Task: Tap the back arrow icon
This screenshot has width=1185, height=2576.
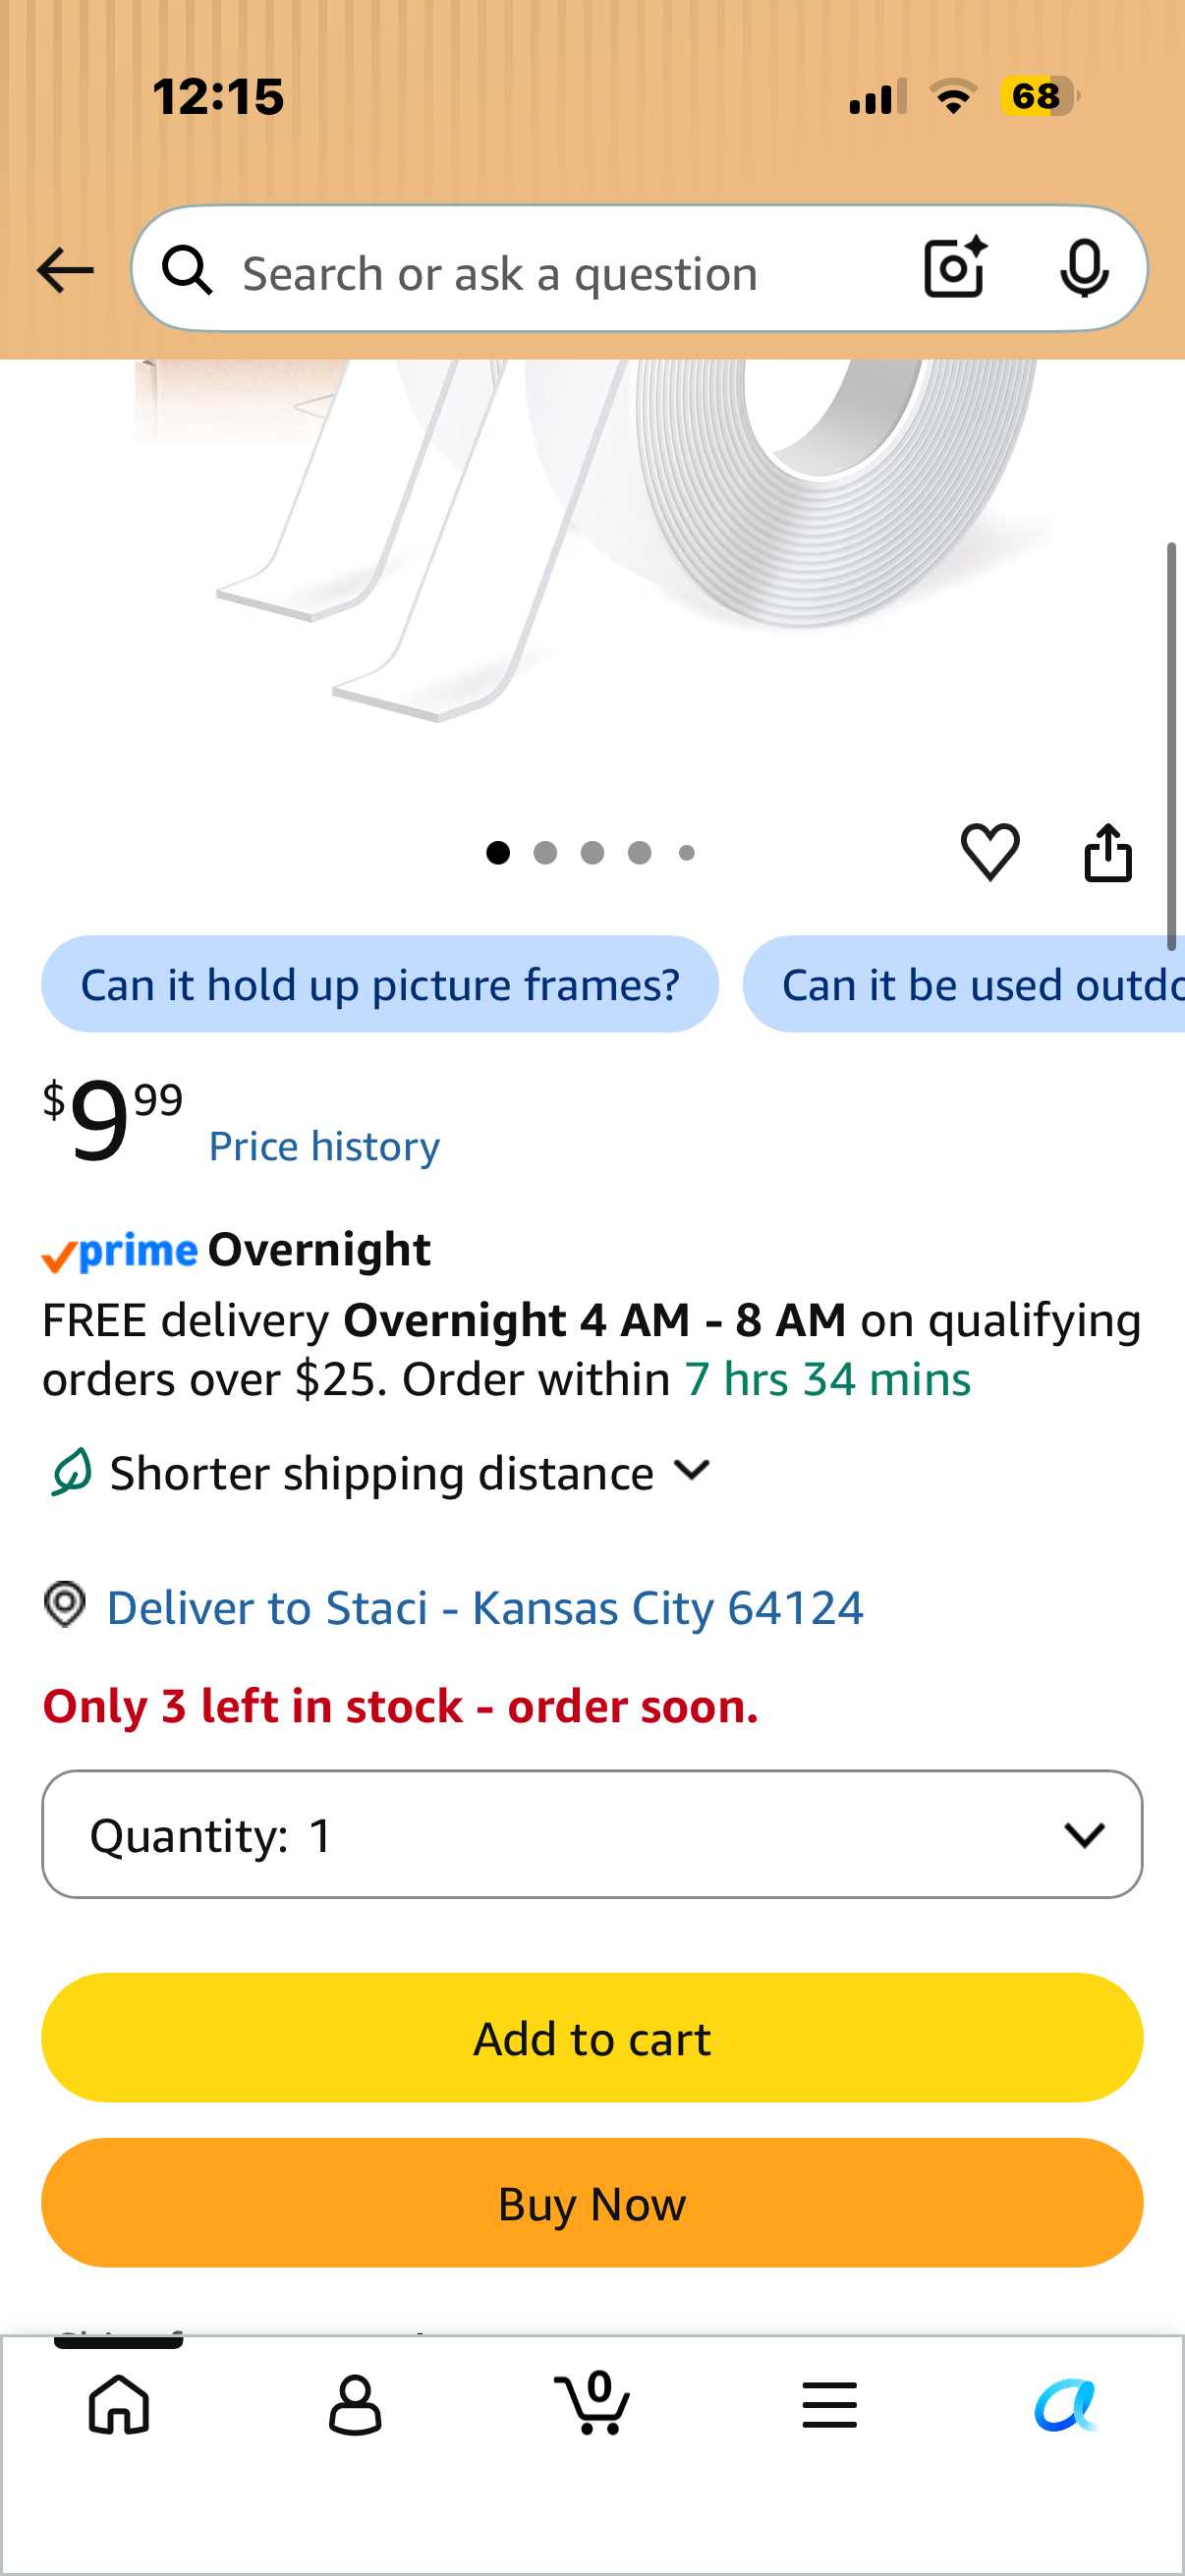Action: 65,270
